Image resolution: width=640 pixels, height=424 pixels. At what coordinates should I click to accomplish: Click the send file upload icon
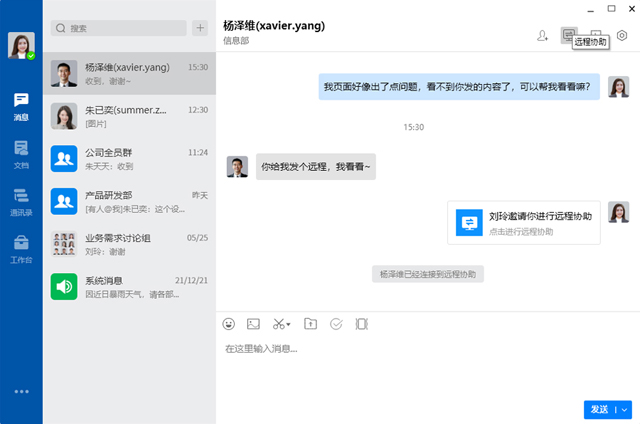310,323
